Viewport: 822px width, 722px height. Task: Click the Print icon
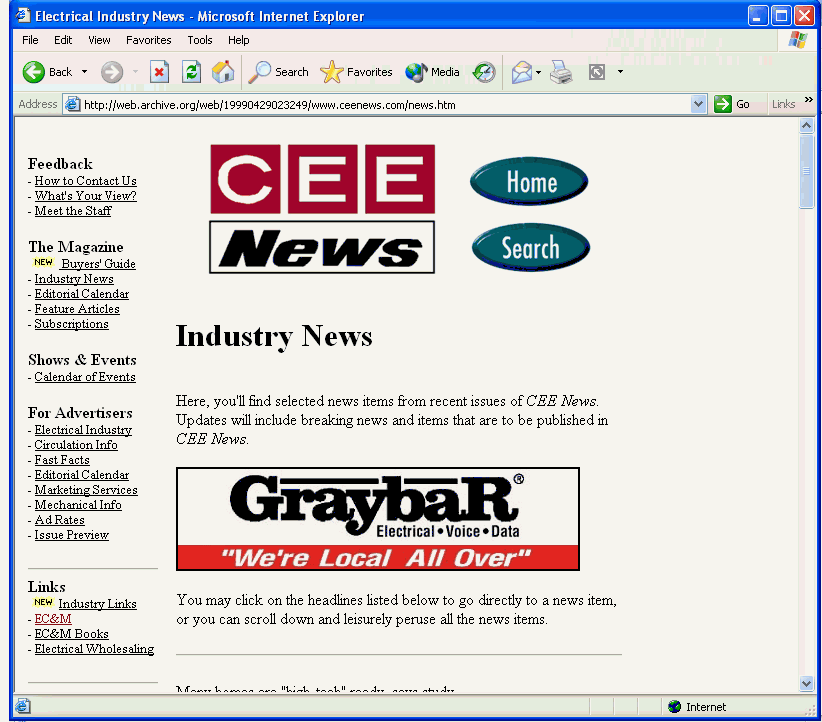(x=561, y=72)
